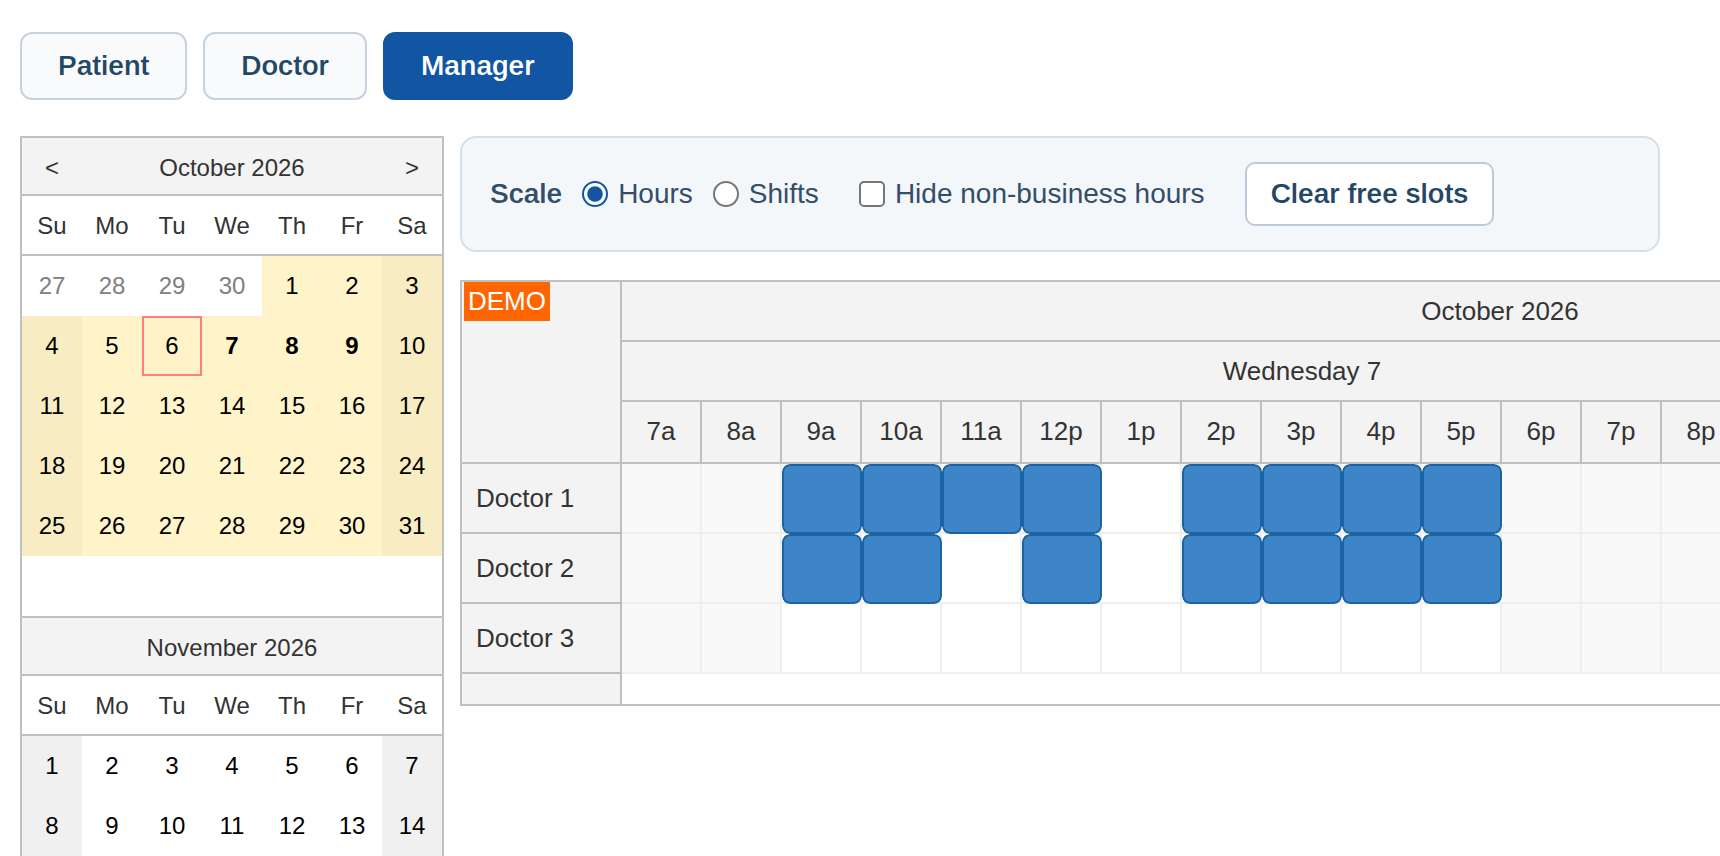This screenshot has width=1720, height=856.
Task: Click Doctor 1's 2p slot
Action: click(x=1222, y=499)
